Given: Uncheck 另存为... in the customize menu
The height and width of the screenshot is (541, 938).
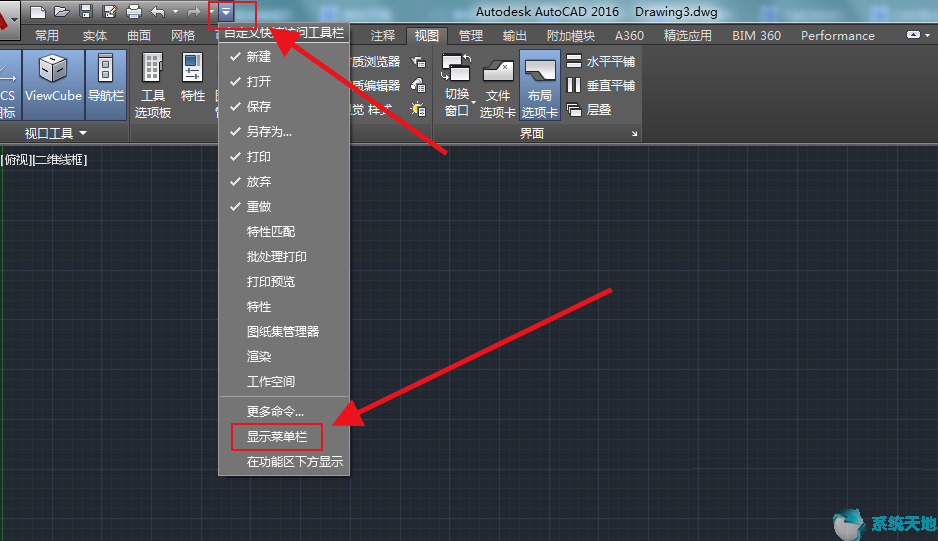Looking at the screenshot, I should click(x=284, y=132).
